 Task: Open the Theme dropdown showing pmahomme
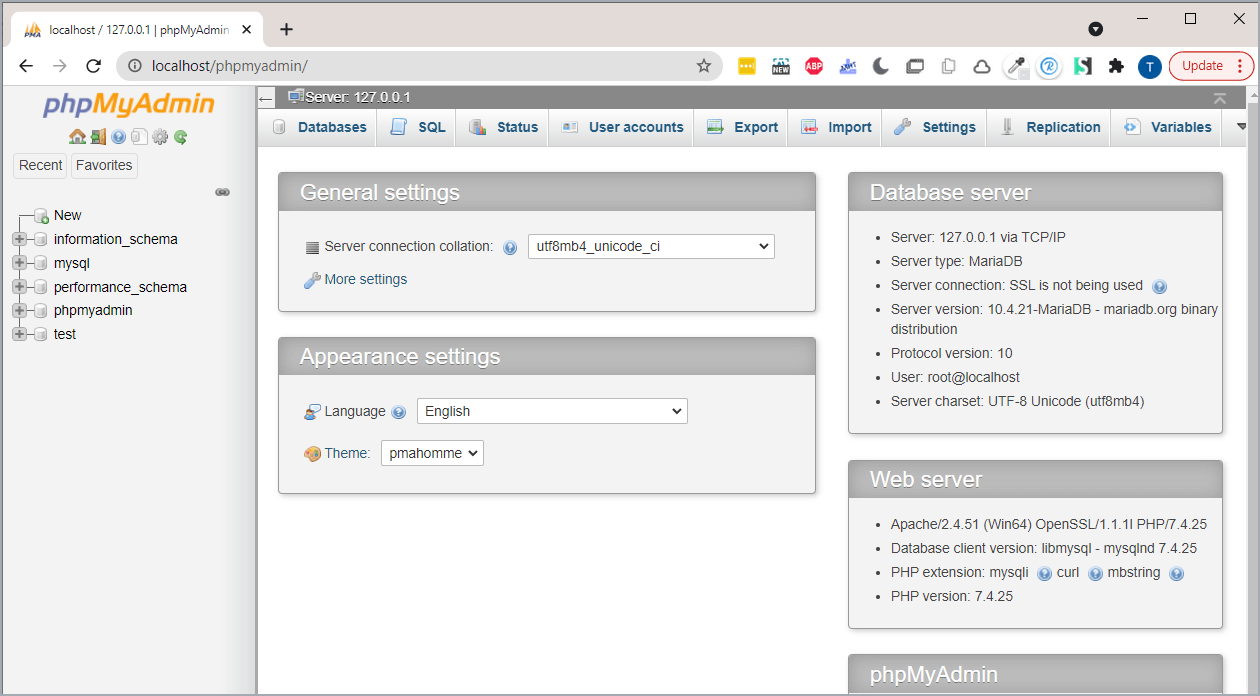(x=432, y=453)
